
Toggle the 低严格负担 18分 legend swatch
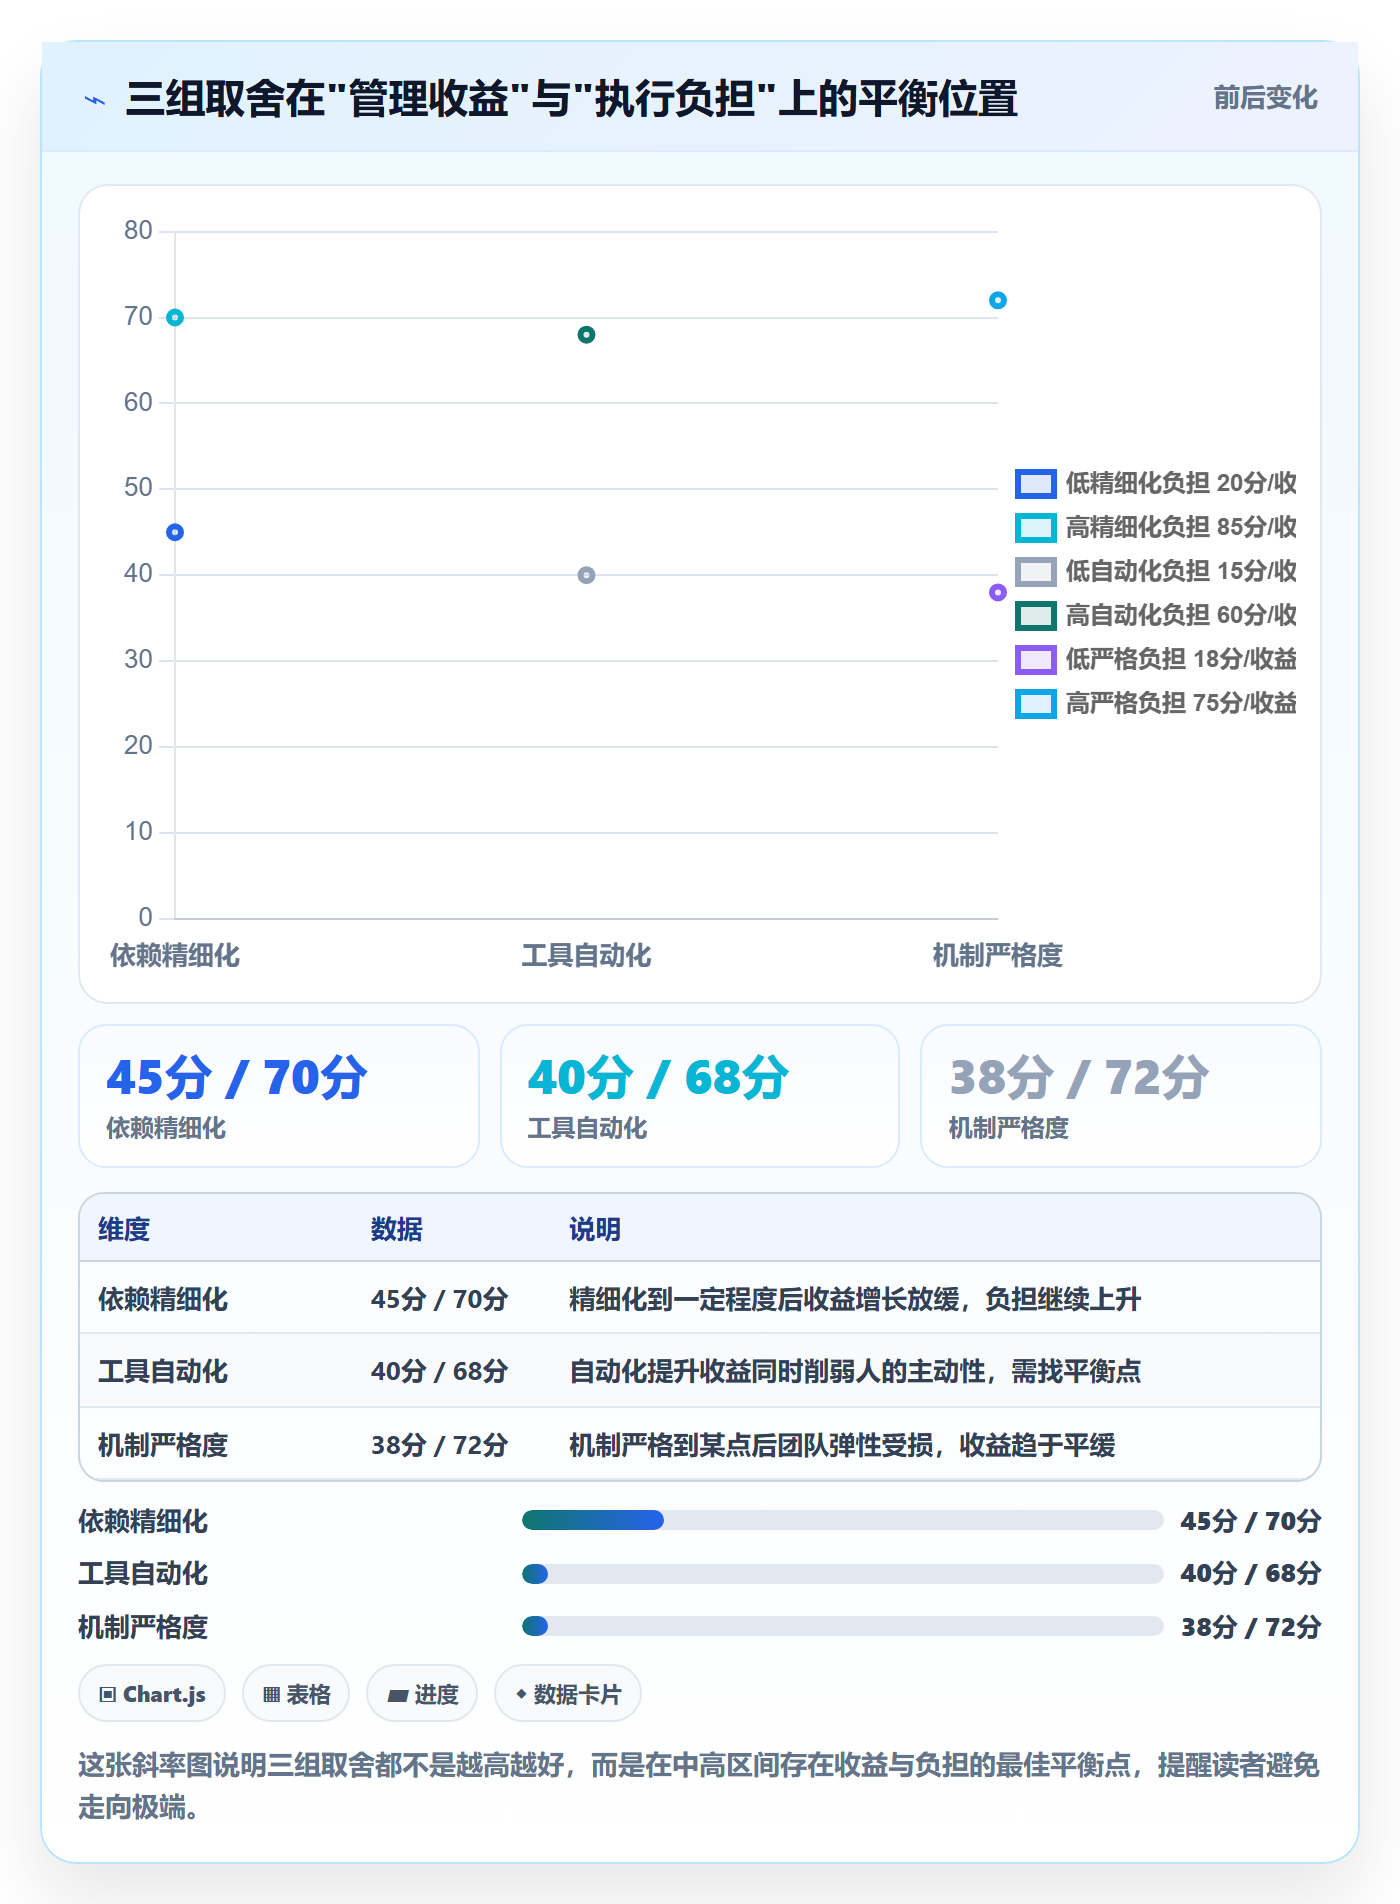pyautogui.click(x=1035, y=660)
